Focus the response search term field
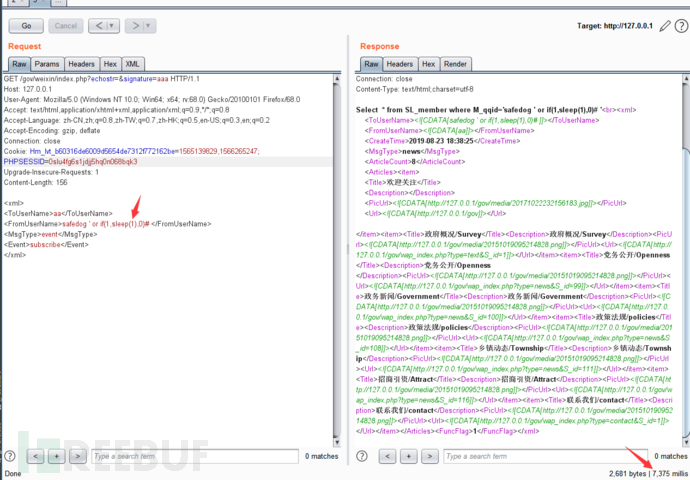The height and width of the screenshot is (480, 690). tap(546, 456)
